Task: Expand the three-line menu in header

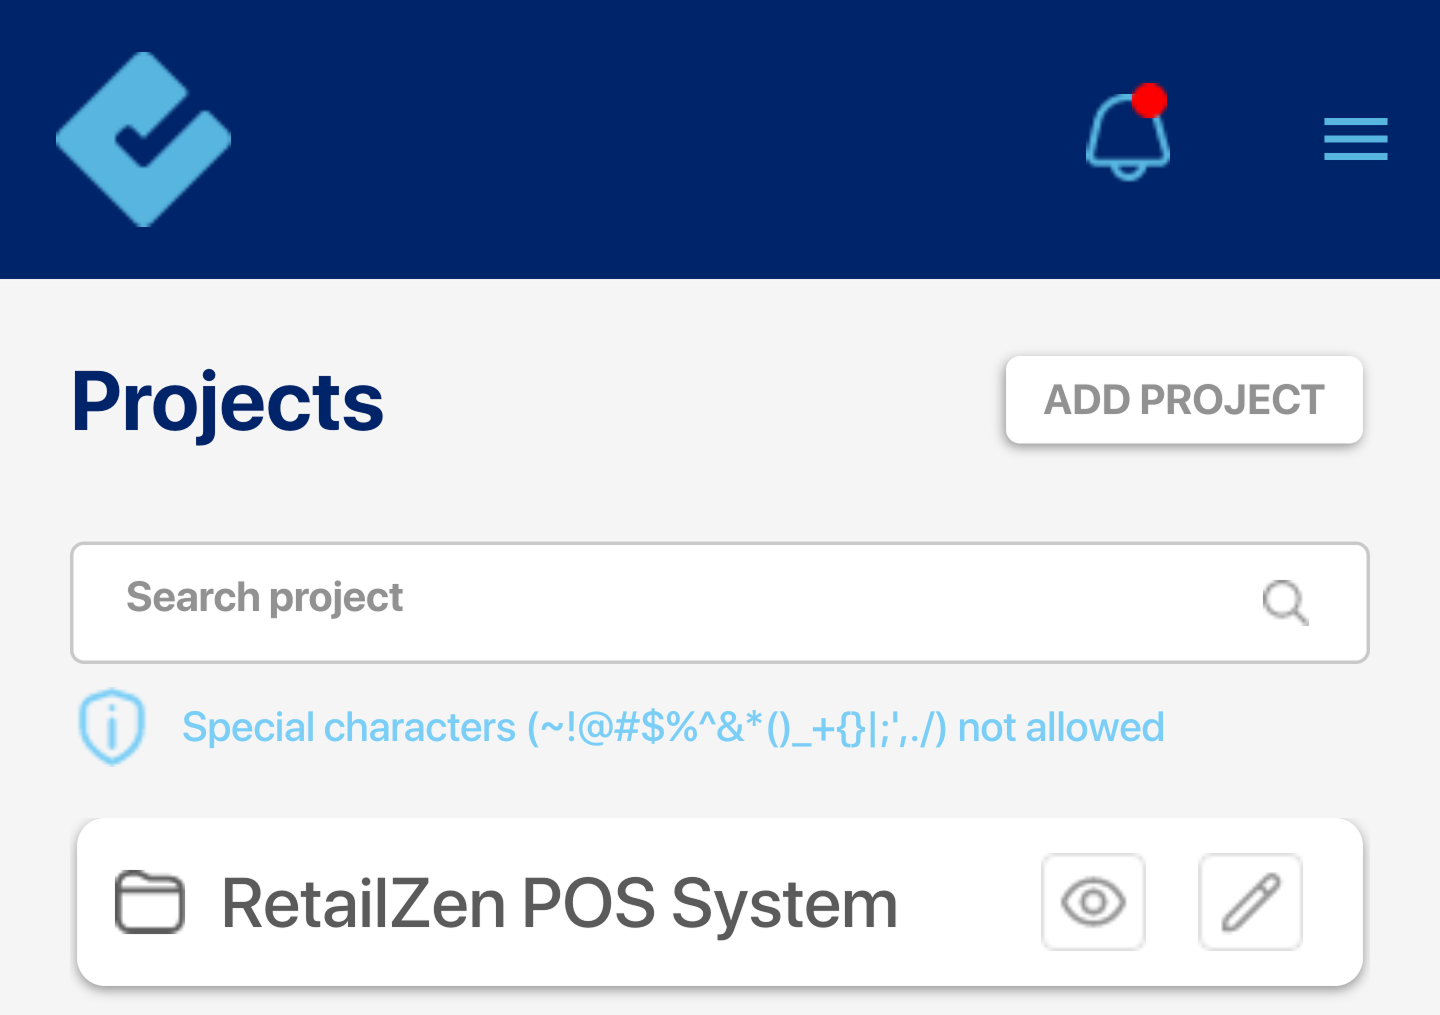Action: (1355, 139)
